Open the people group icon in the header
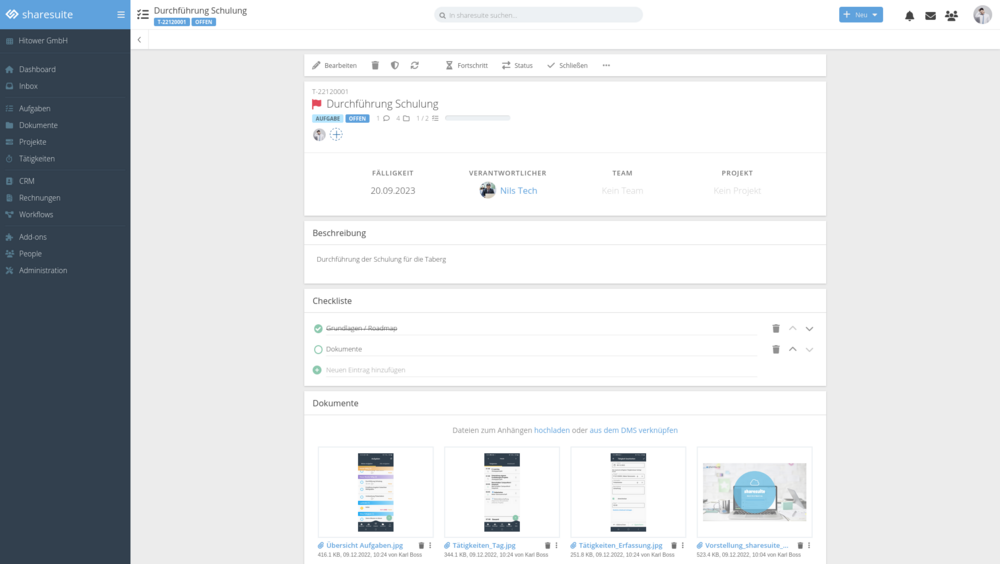The width and height of the screenshot is (1000, 564). [951, 16]
